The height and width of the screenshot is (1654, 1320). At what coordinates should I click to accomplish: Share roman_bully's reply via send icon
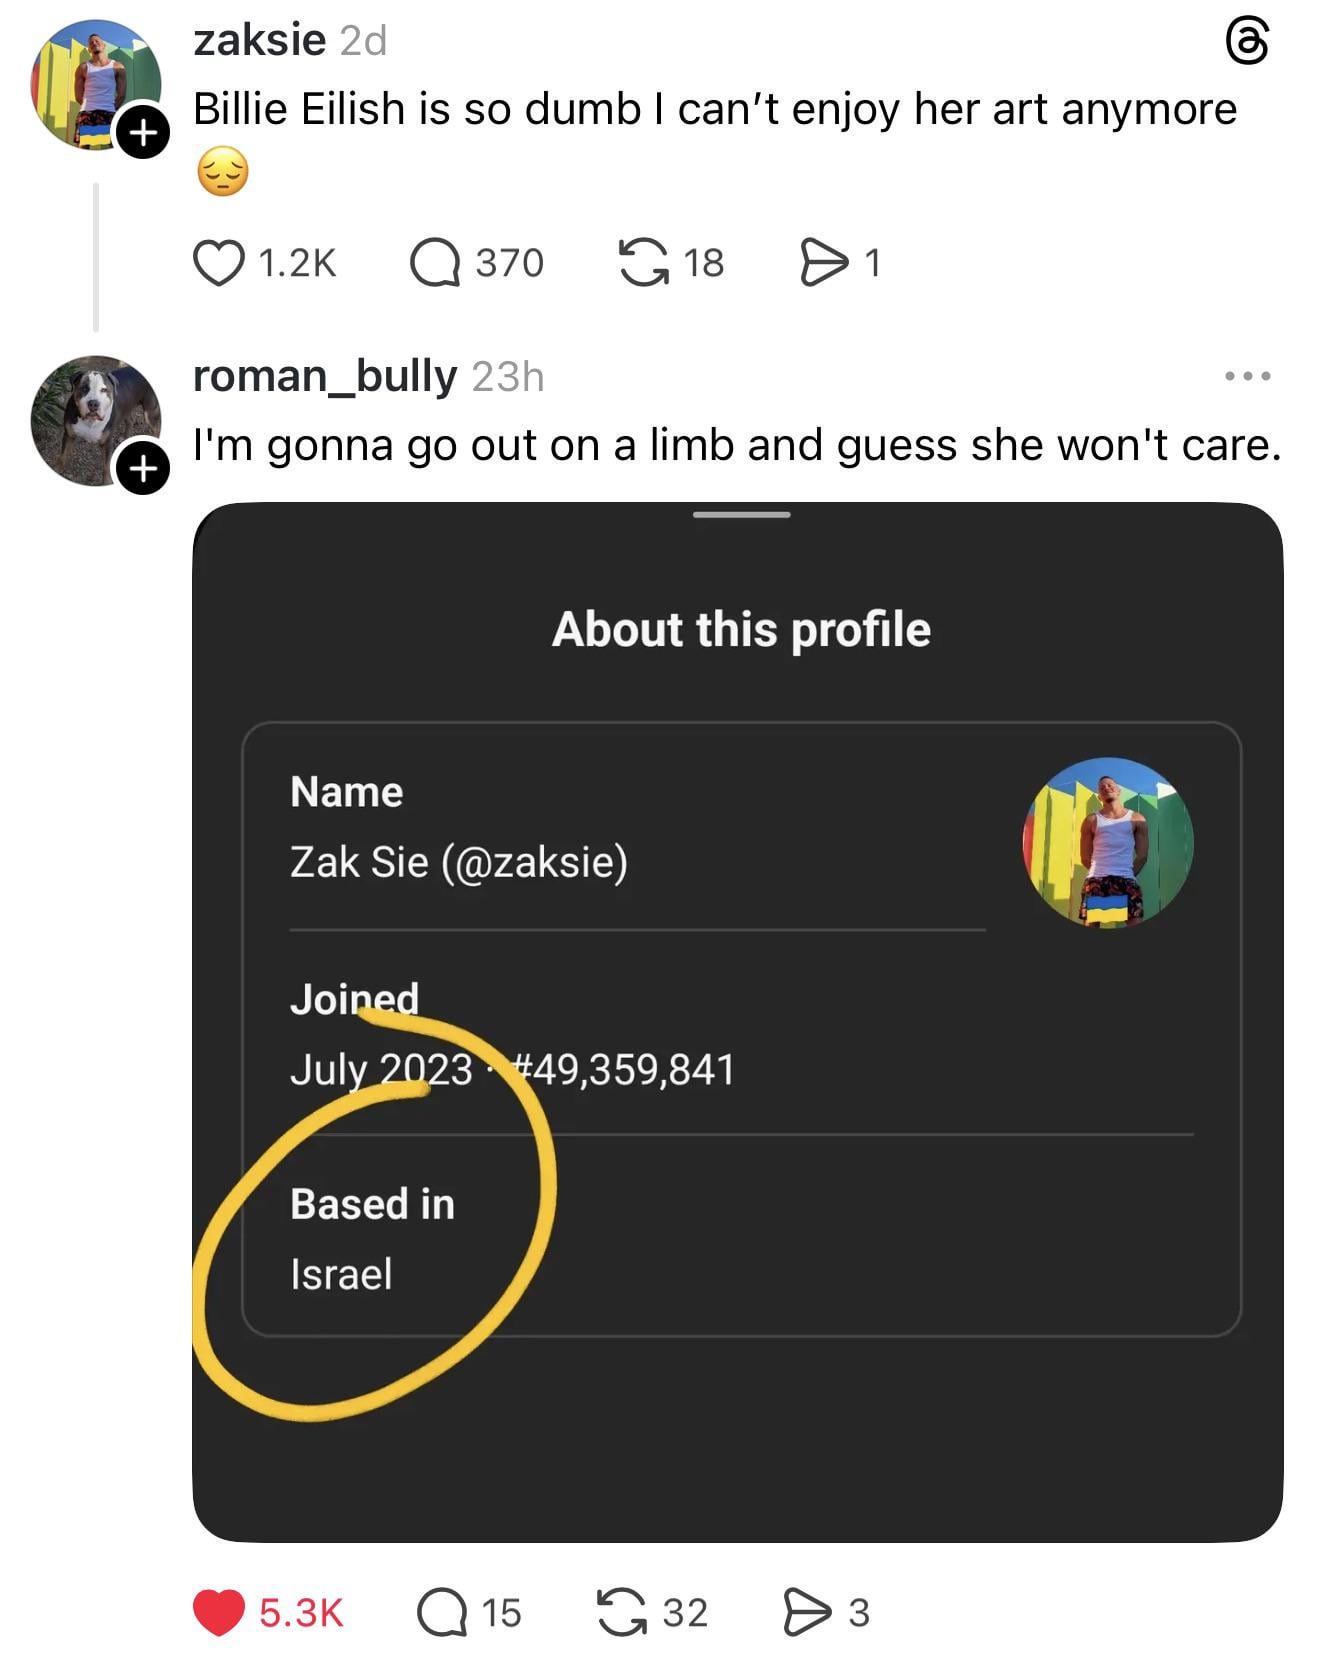tap(807, 1612)
